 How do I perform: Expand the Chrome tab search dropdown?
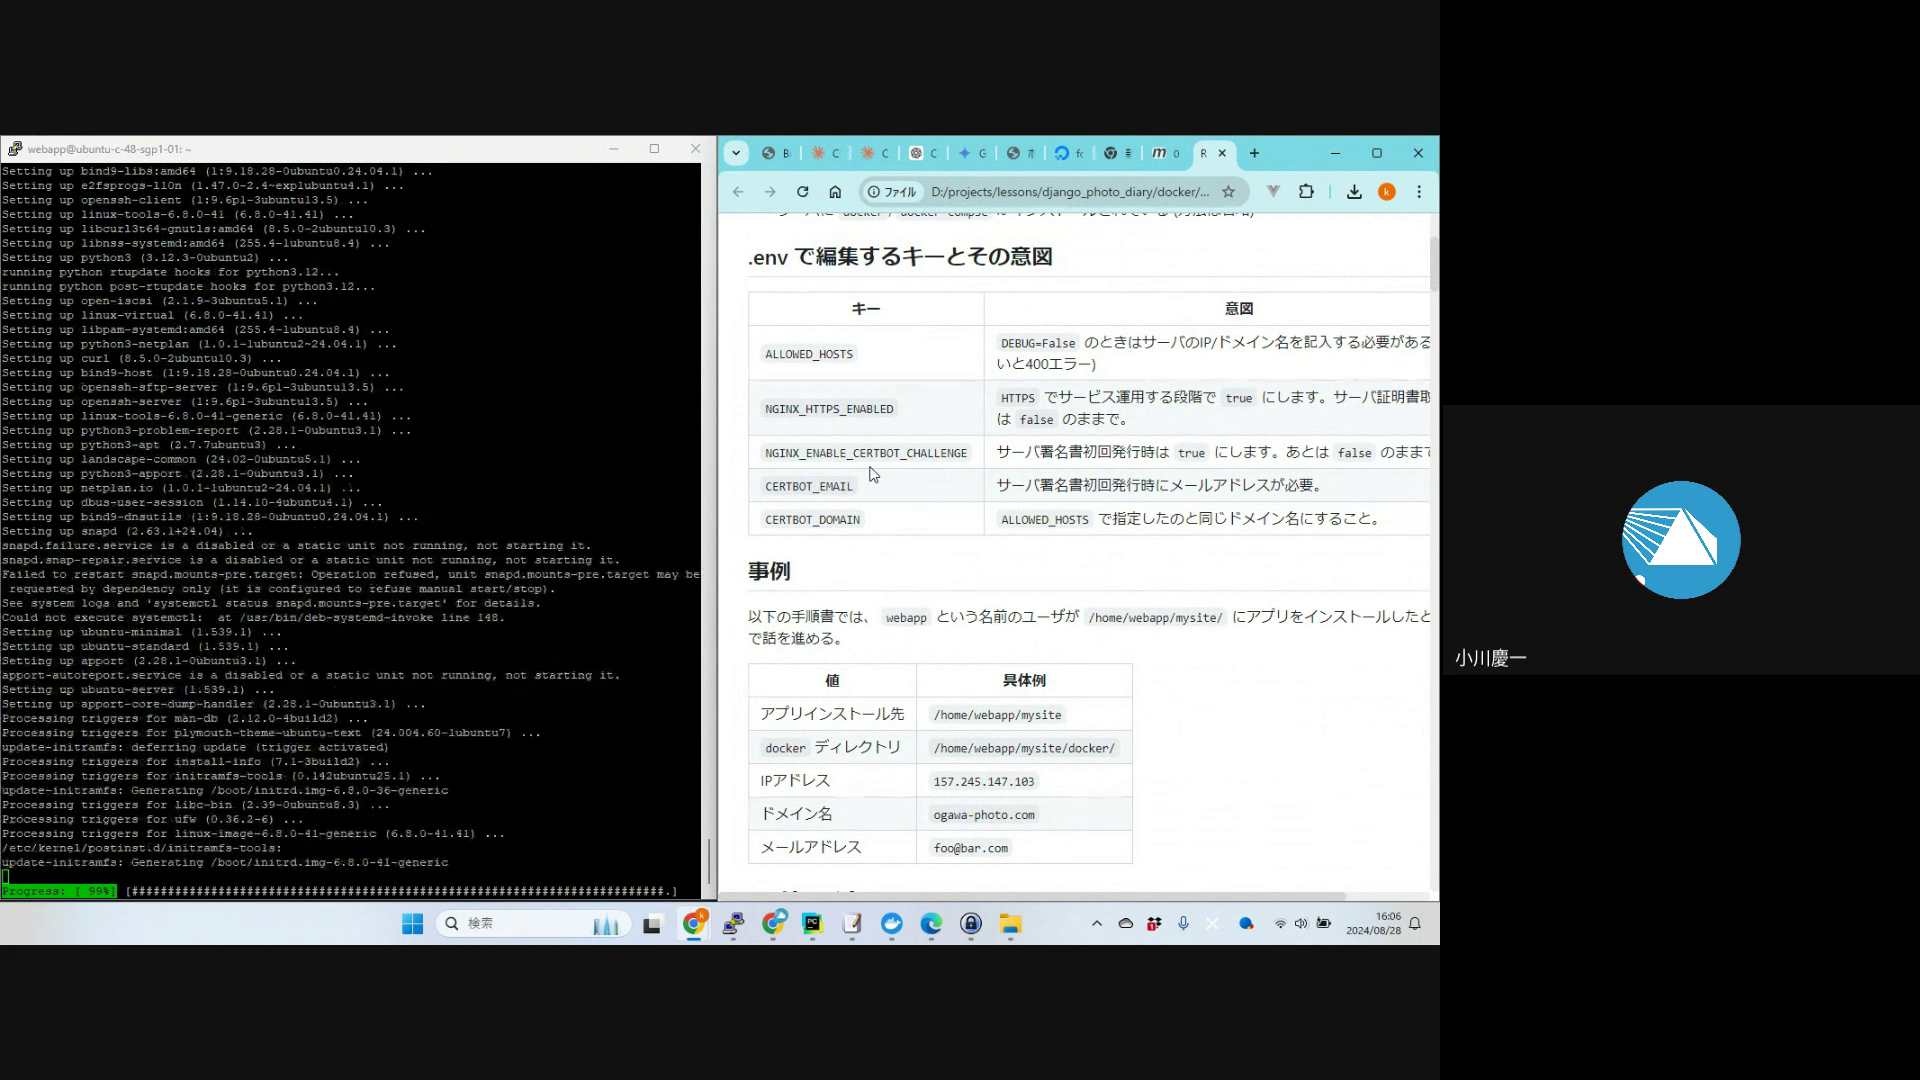[x=736, y=153]
